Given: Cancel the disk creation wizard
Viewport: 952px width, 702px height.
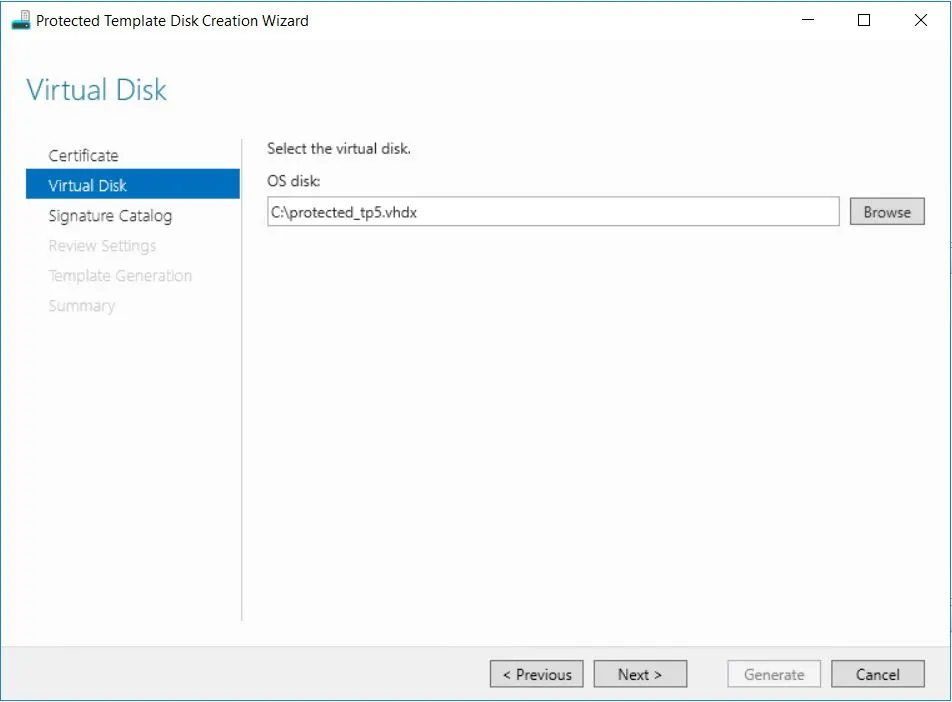Looking at the screenshot, I should 877,675.
